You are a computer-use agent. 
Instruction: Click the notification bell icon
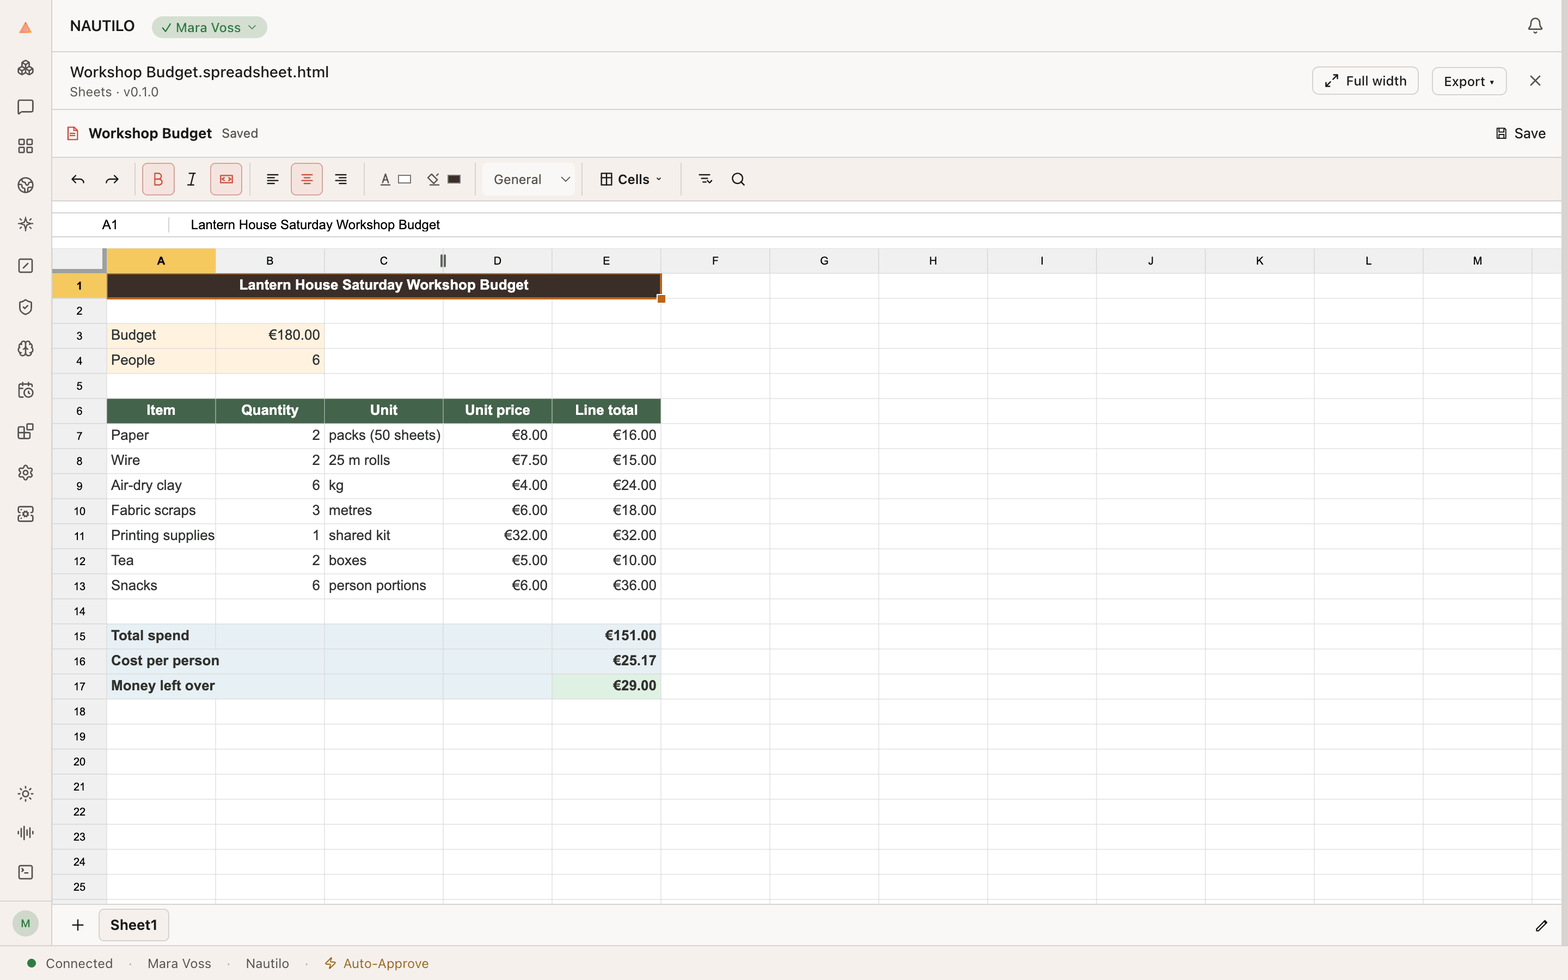[1535, 26]
